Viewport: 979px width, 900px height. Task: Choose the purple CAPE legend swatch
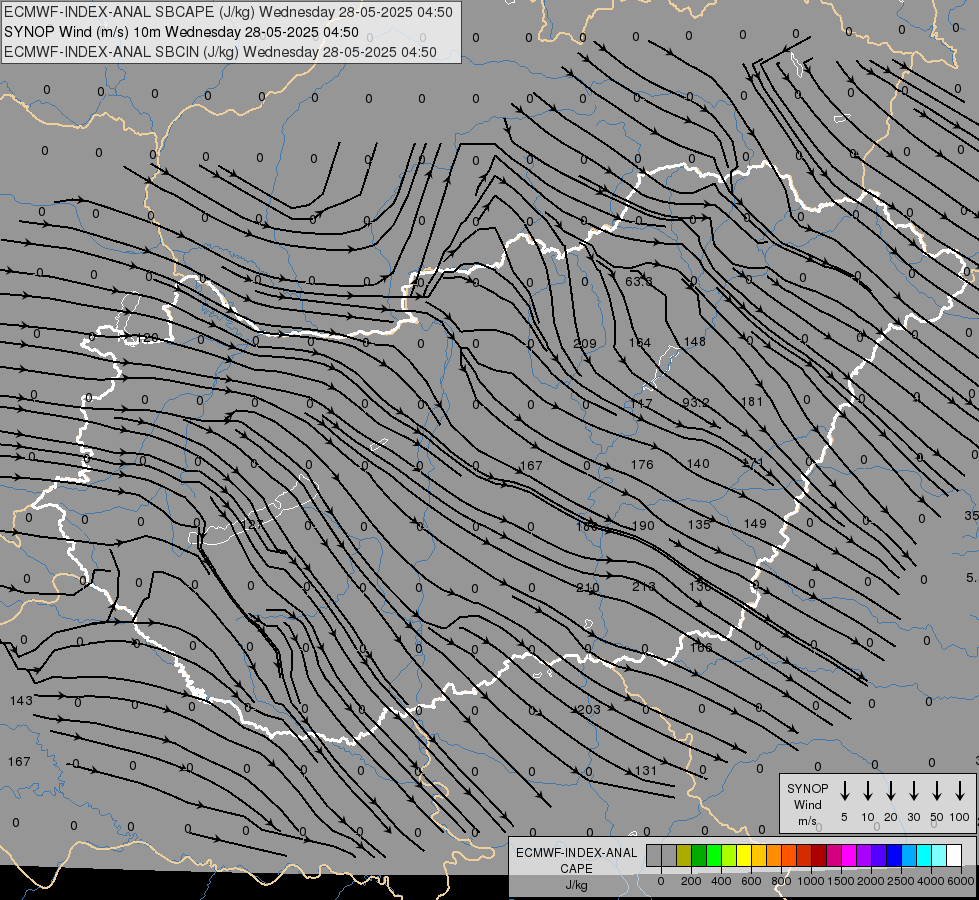pyautogui.click(x=863, y=856)
